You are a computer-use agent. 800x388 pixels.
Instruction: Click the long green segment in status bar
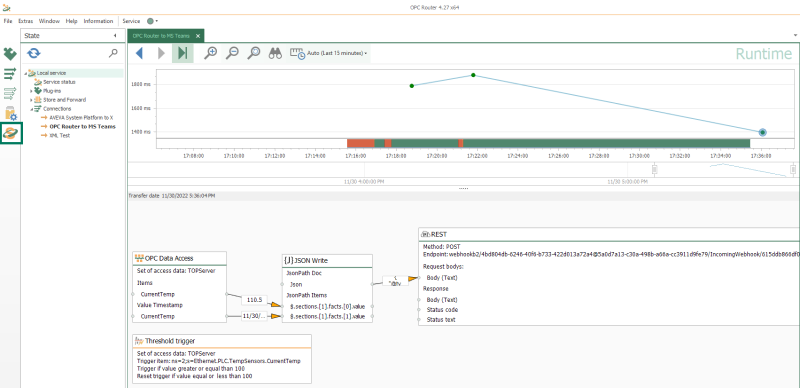606,143
